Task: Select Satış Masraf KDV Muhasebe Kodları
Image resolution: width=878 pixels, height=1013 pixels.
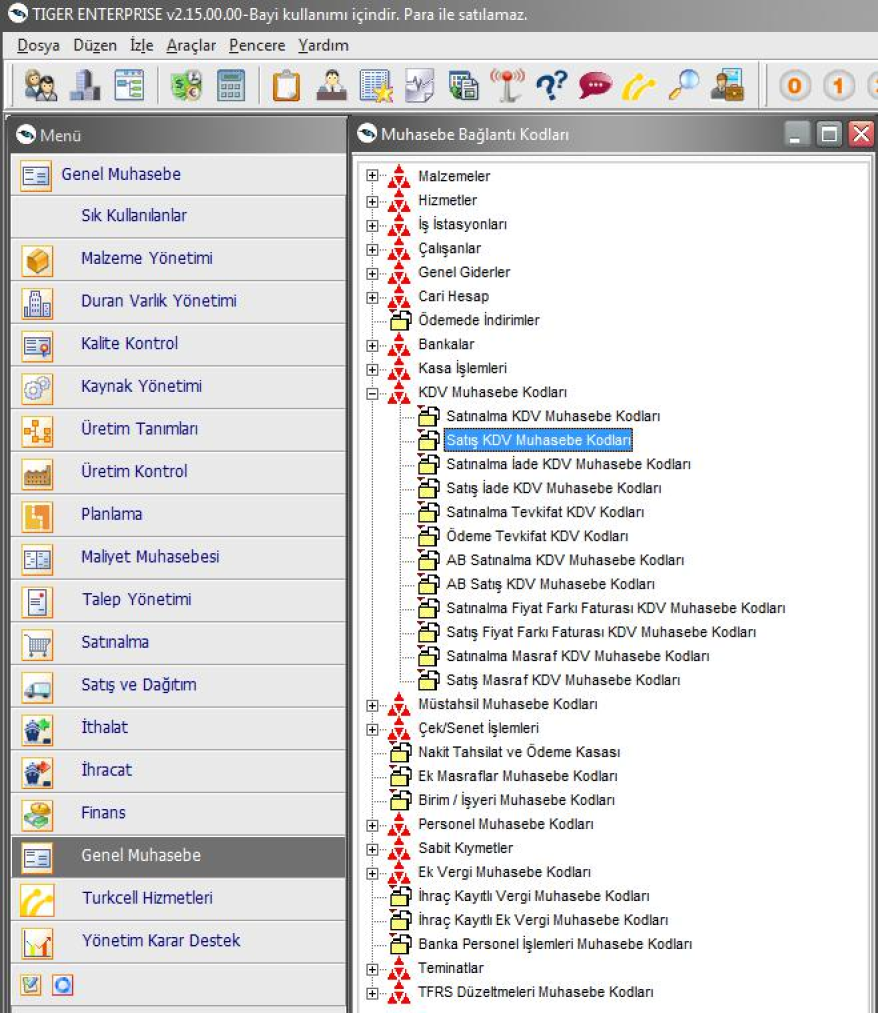Action: tap(563, 680)
